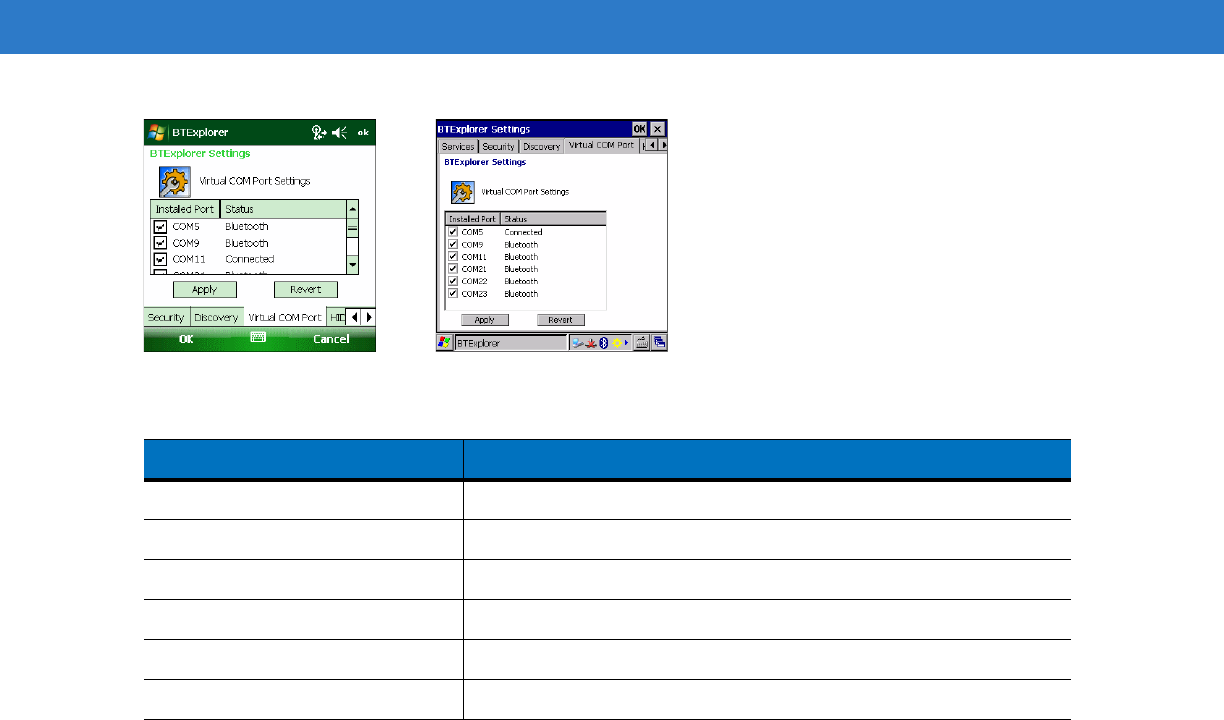1224x720 pixels.
Task: Close the blue BTExplorer Settings window
Action: (x=657, y=129)
